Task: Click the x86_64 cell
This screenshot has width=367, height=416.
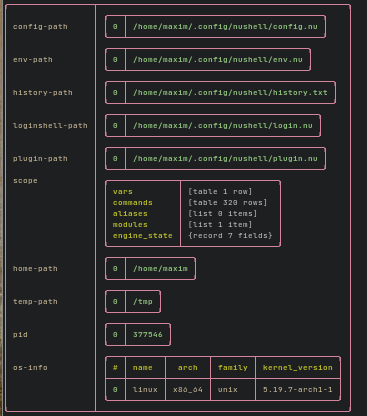Action: [x=188, y=390]
